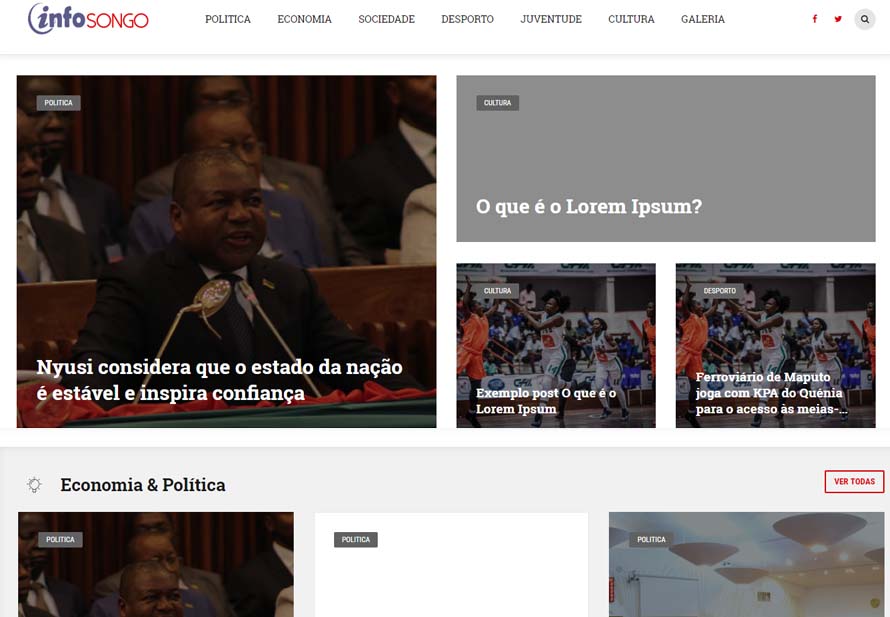The image size is (890, 617).
Task: Open the 'Exemplo post' basketball thumbnail
Action: click(556, 345)
